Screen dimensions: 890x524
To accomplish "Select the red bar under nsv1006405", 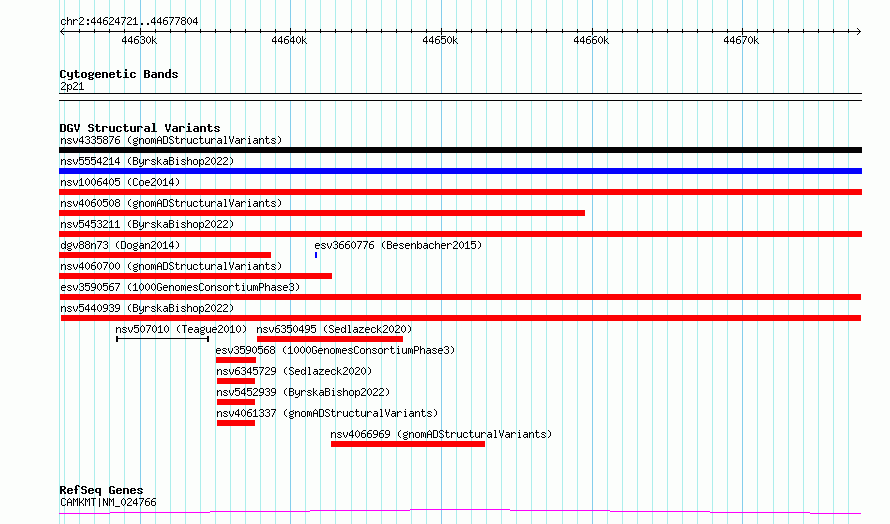I will [x=460, y=192].
